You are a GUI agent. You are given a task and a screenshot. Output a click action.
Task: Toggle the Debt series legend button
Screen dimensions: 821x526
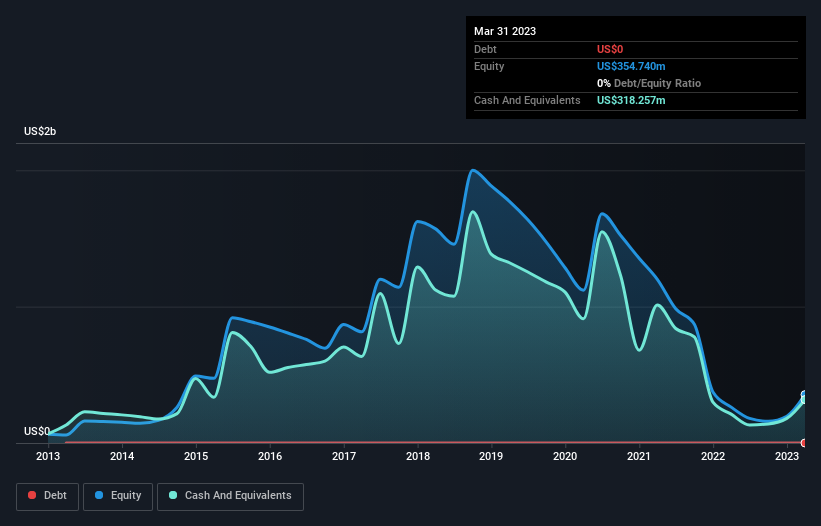(48, 496)
